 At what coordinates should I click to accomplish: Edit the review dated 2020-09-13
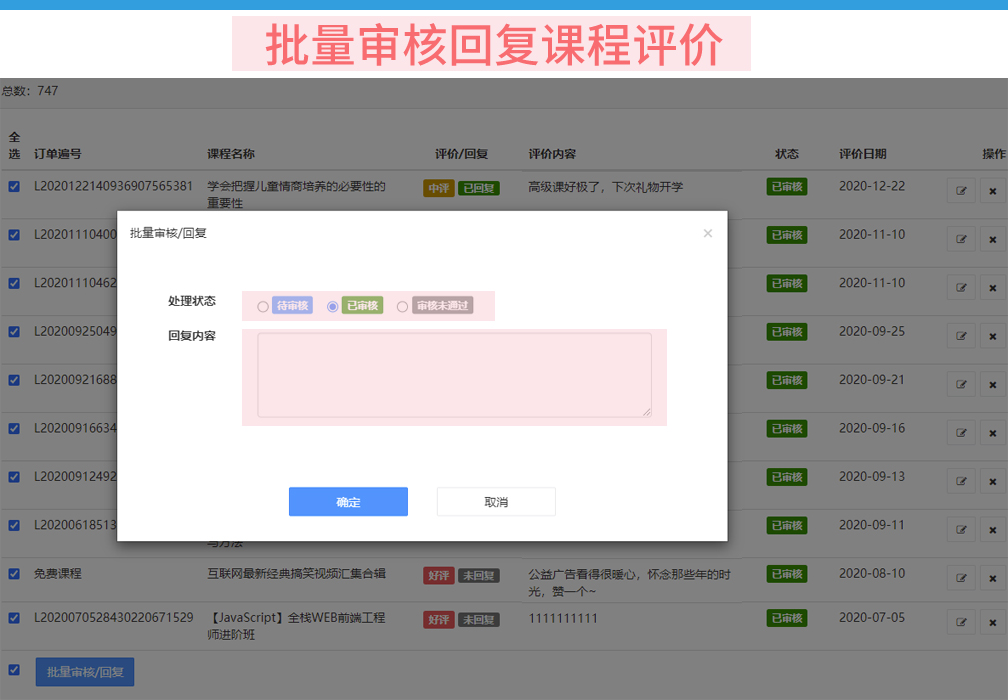point(961,481)
